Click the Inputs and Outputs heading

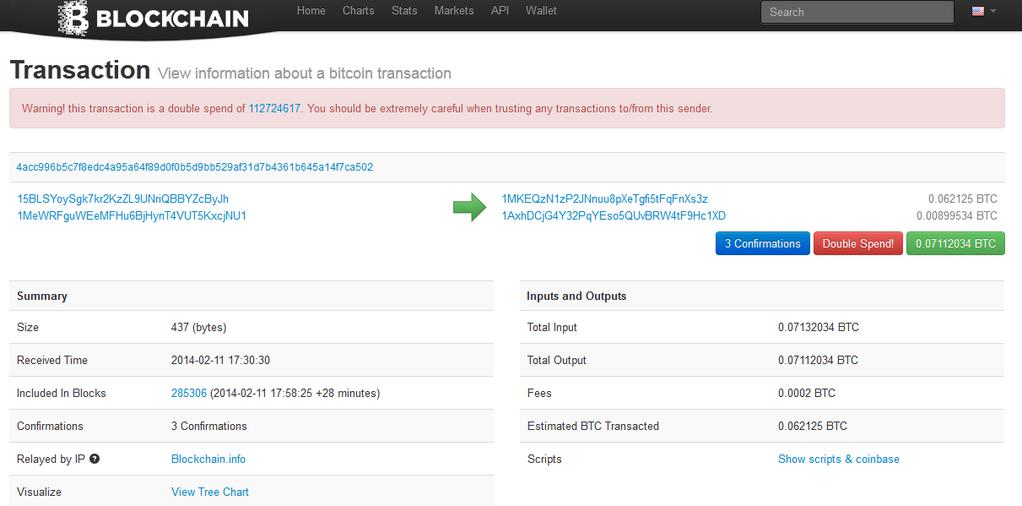pyautogui.click(x=576, y=296)
